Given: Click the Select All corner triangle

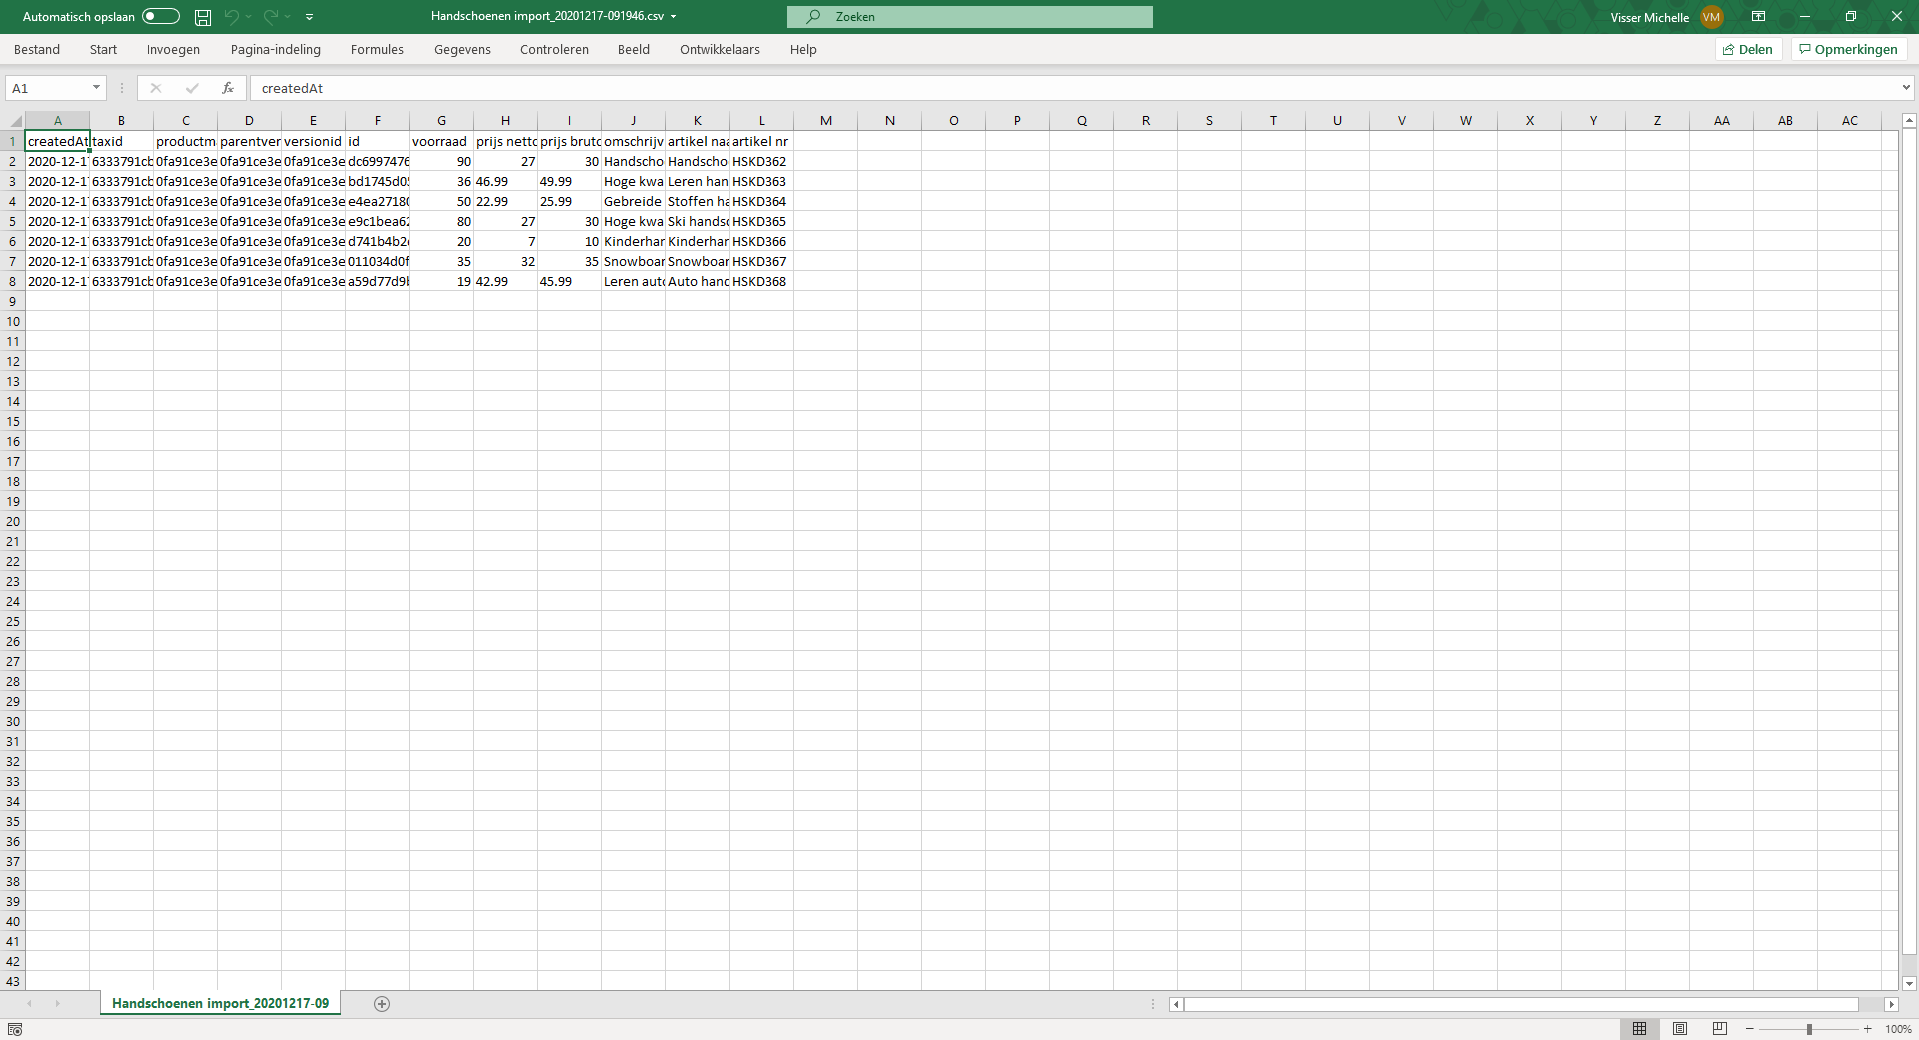Looking at the screenshot, I should coord(15,121).
